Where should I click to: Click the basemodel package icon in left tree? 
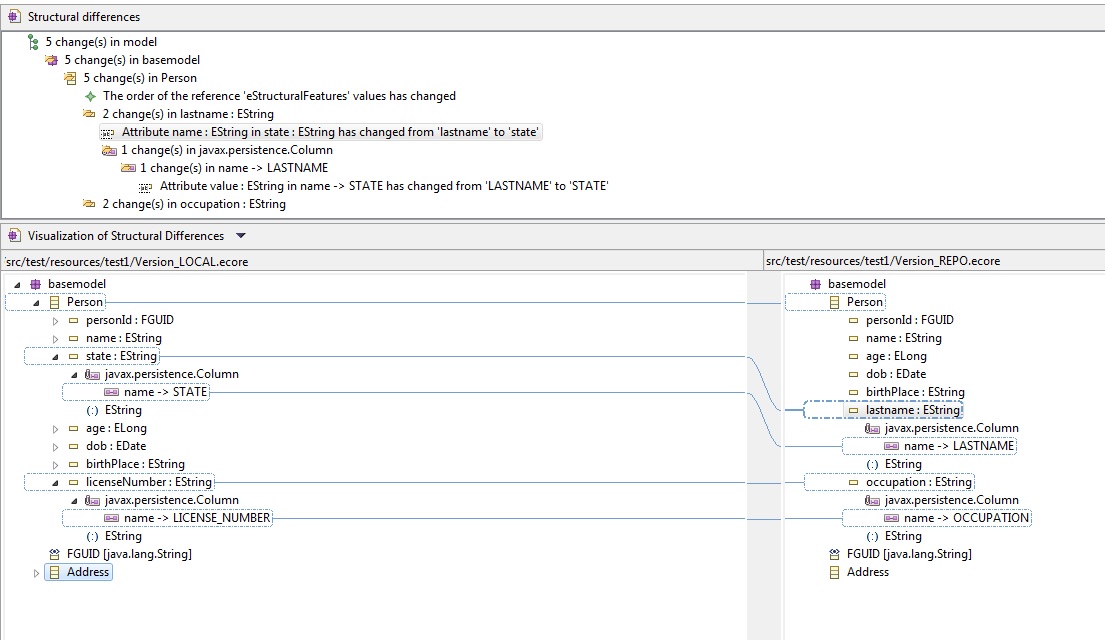(36, 284)
